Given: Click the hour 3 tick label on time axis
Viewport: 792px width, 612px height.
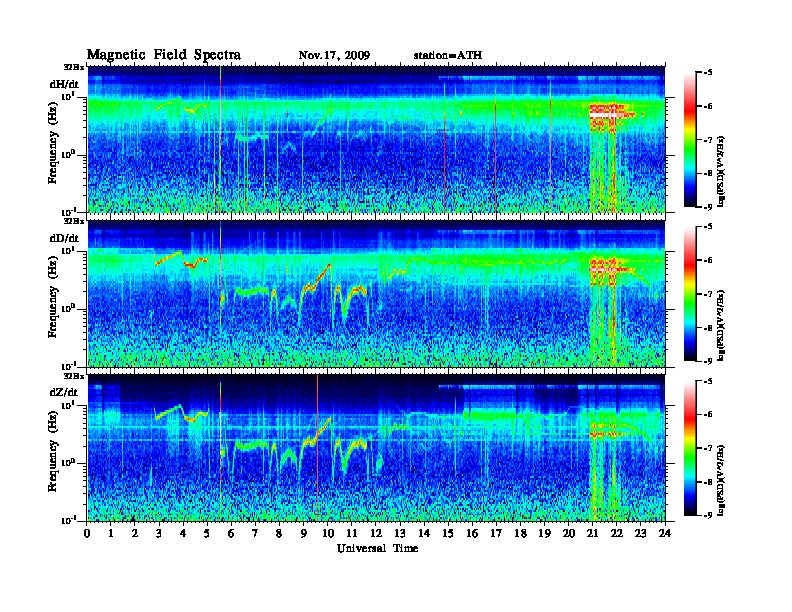Looking at the screenshot, I should click(159, 533).
